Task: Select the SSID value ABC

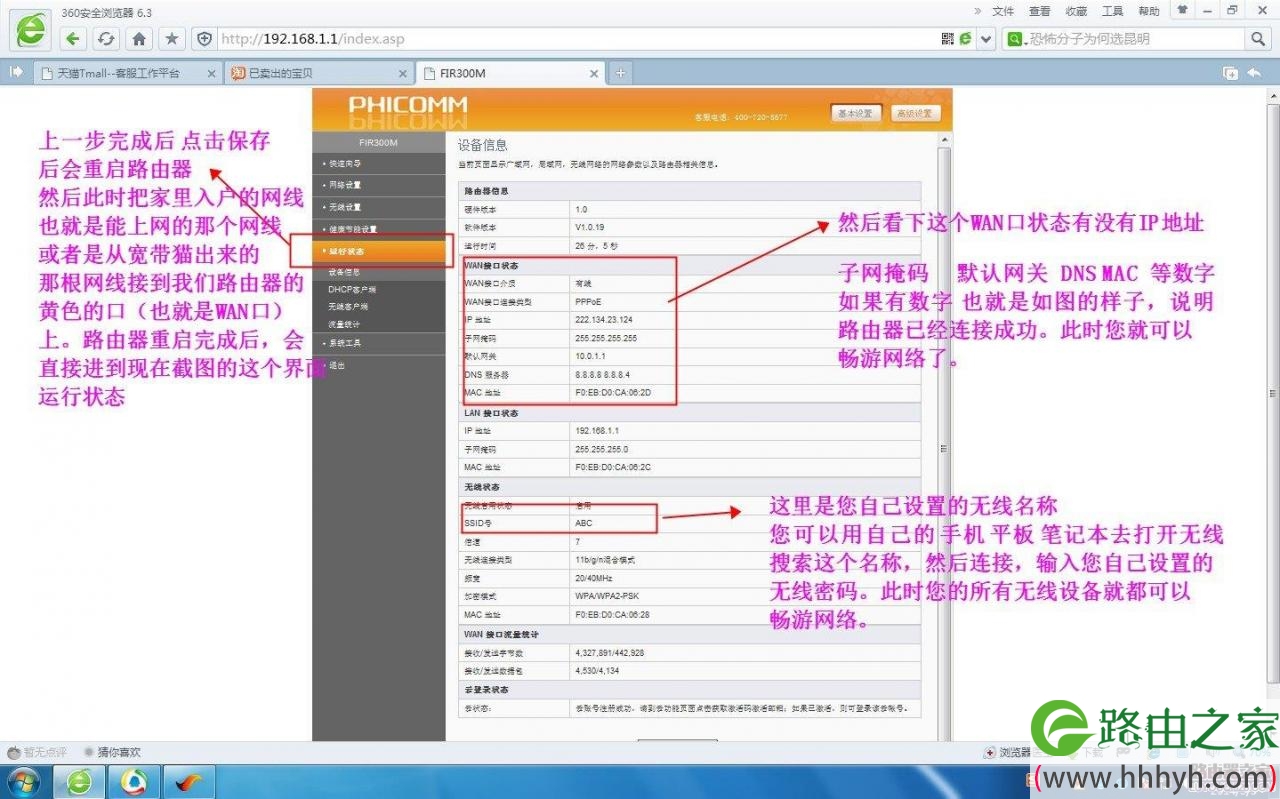Action: [584, 523]
